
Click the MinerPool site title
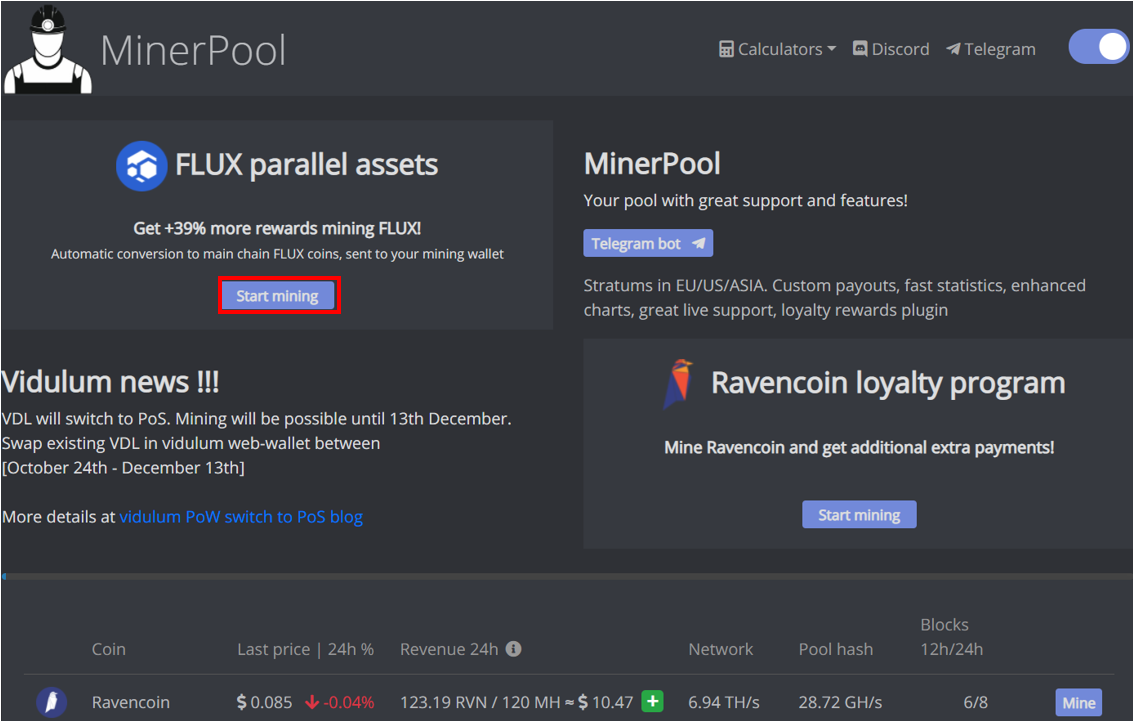click(x=193, y=50)
